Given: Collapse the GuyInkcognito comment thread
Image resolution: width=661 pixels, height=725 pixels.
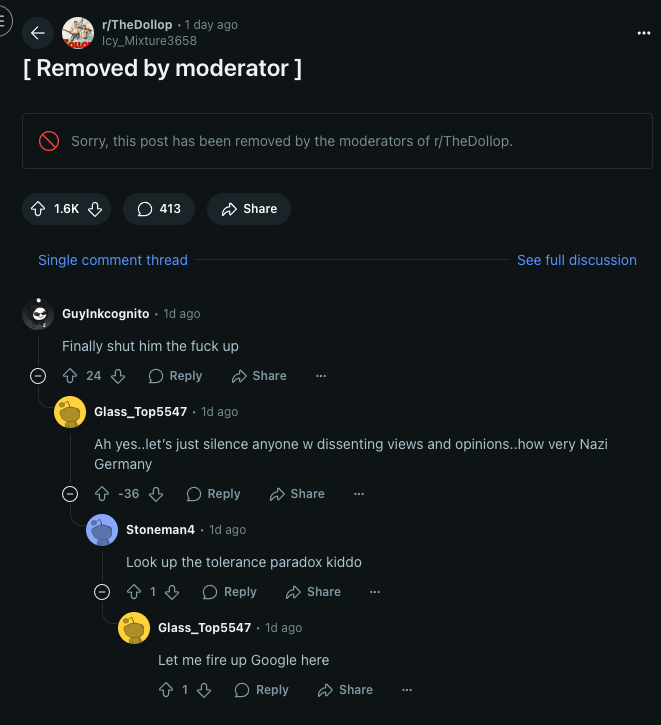Looking at the screenshot, I should coord(38,376).
